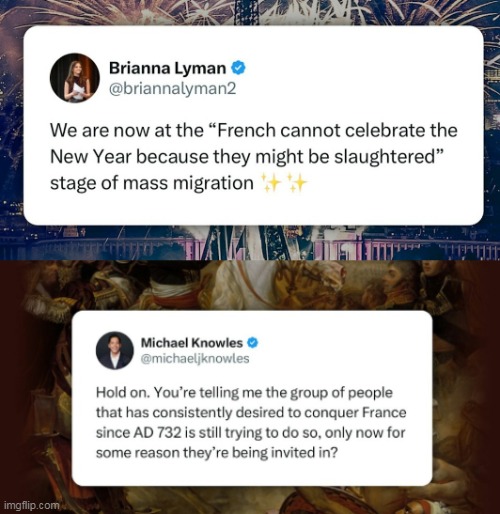Click the Michael Knowles display name
Screen dimensions: 500x514
click(x=192, y=343)
